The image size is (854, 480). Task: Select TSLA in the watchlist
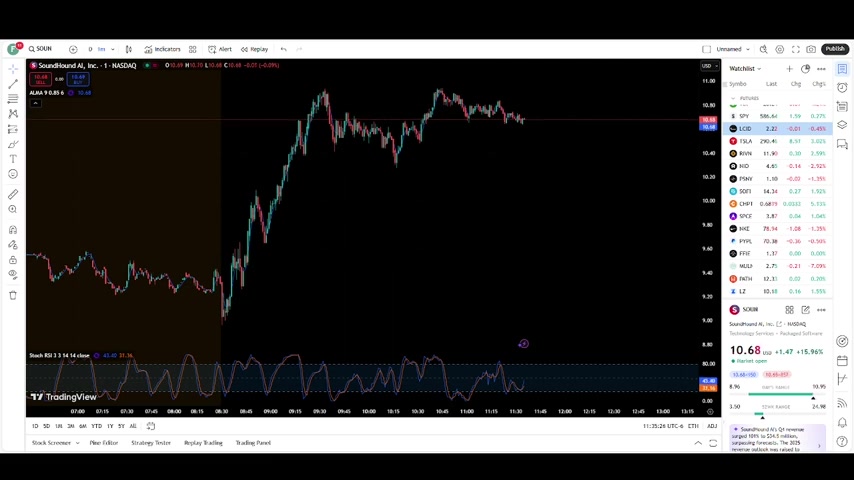[x=778, y=141]
